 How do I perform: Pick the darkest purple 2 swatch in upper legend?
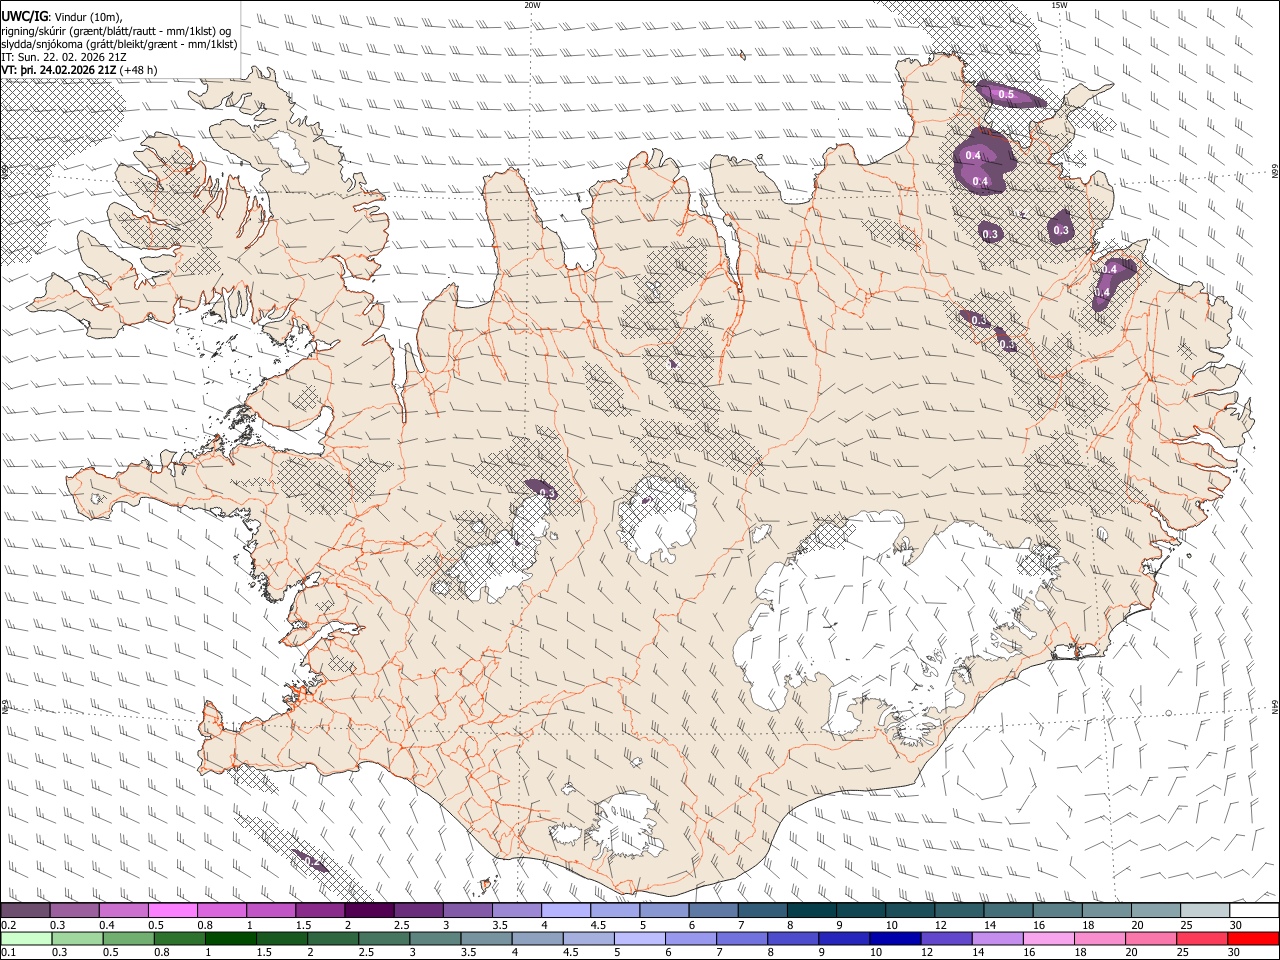(x=369, y=911)
